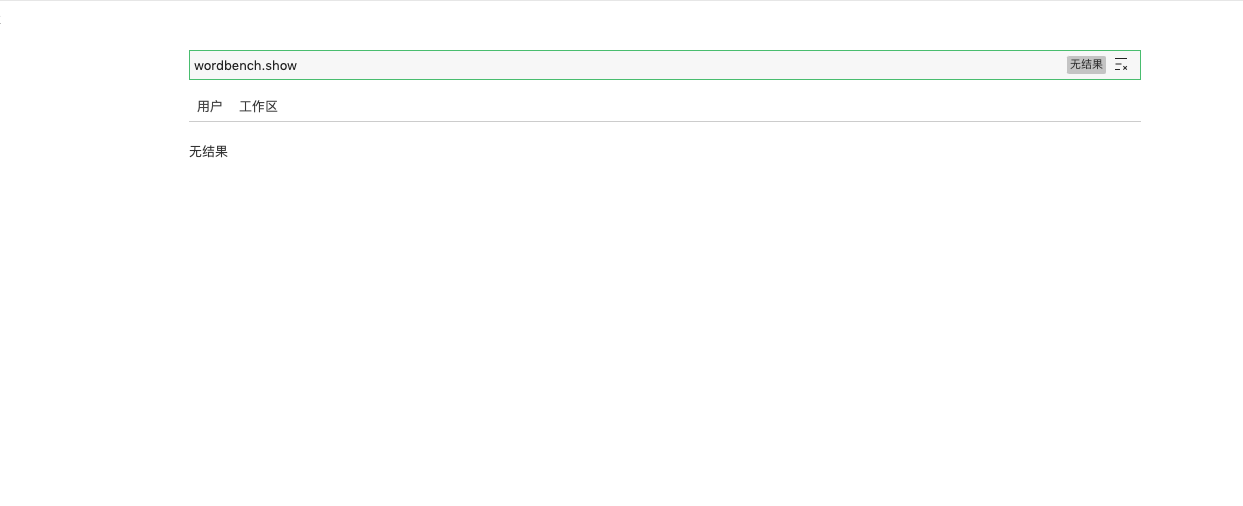Image resolution: width=1243 pixels, height=506 pixels.
Task: Click the wordbench.show text in search bar
Action: (x=245, y=65)
